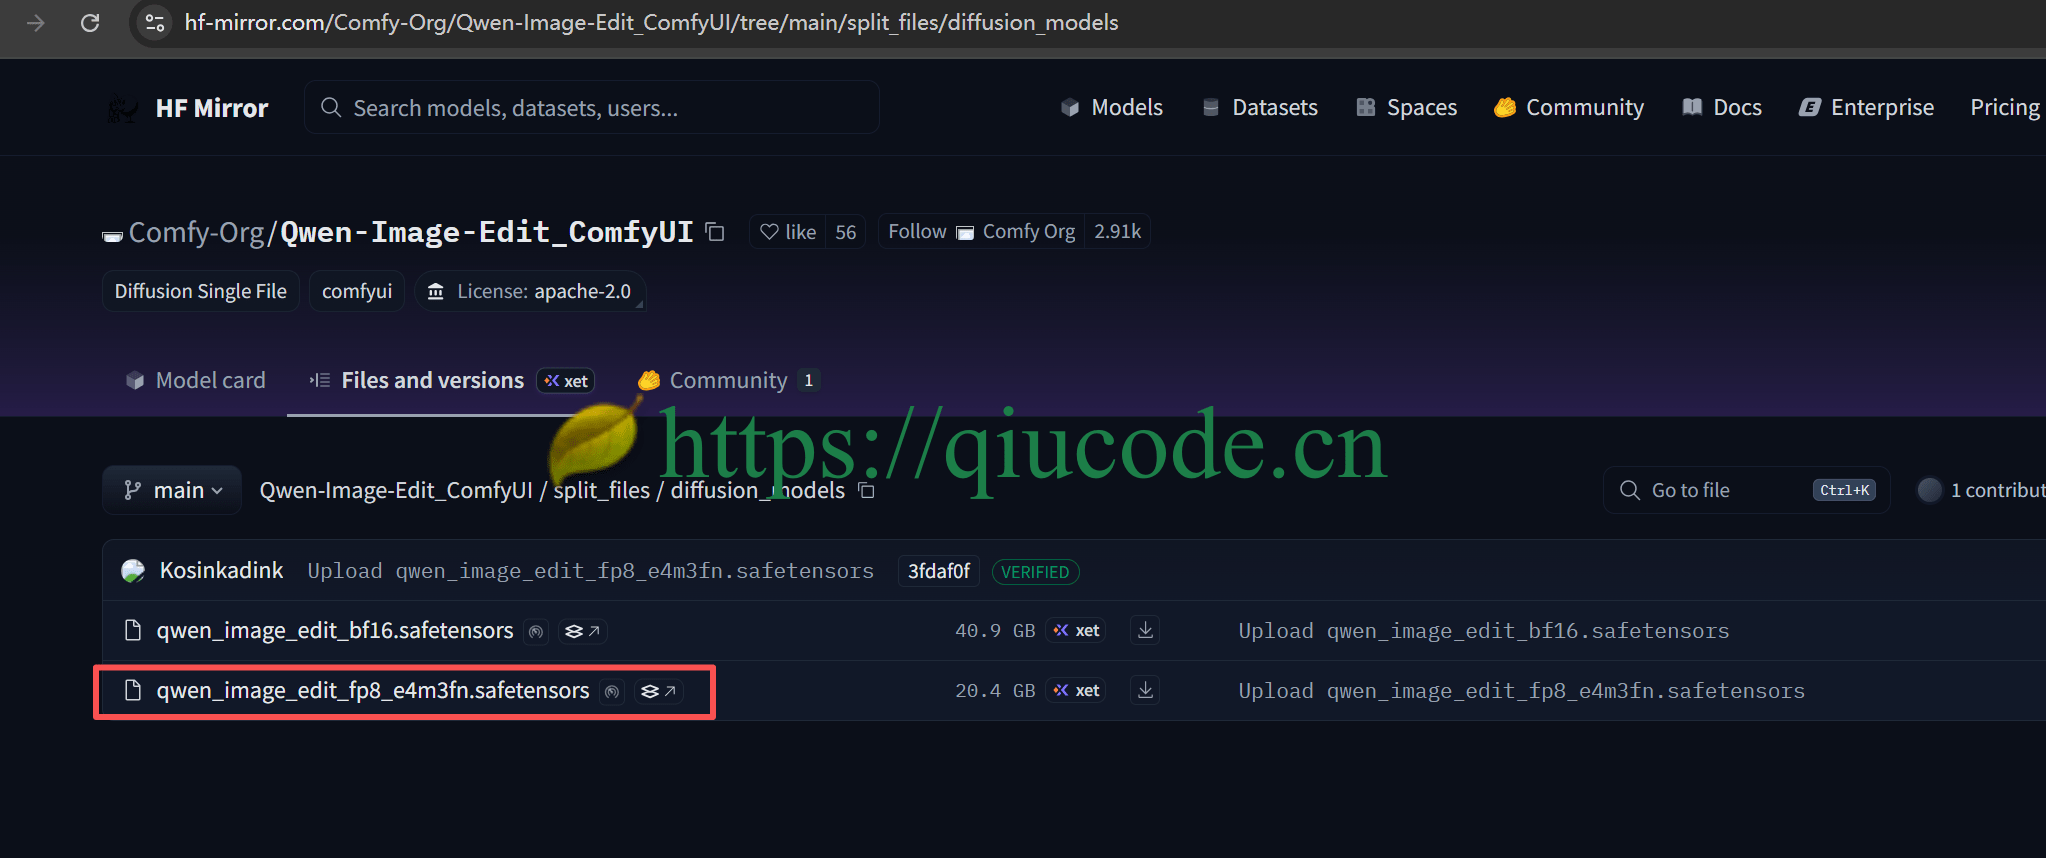This screenshot has width=2046, height=858.
Task: Open the bf16 file's layers viewer badge
Action: pos(582,631)
